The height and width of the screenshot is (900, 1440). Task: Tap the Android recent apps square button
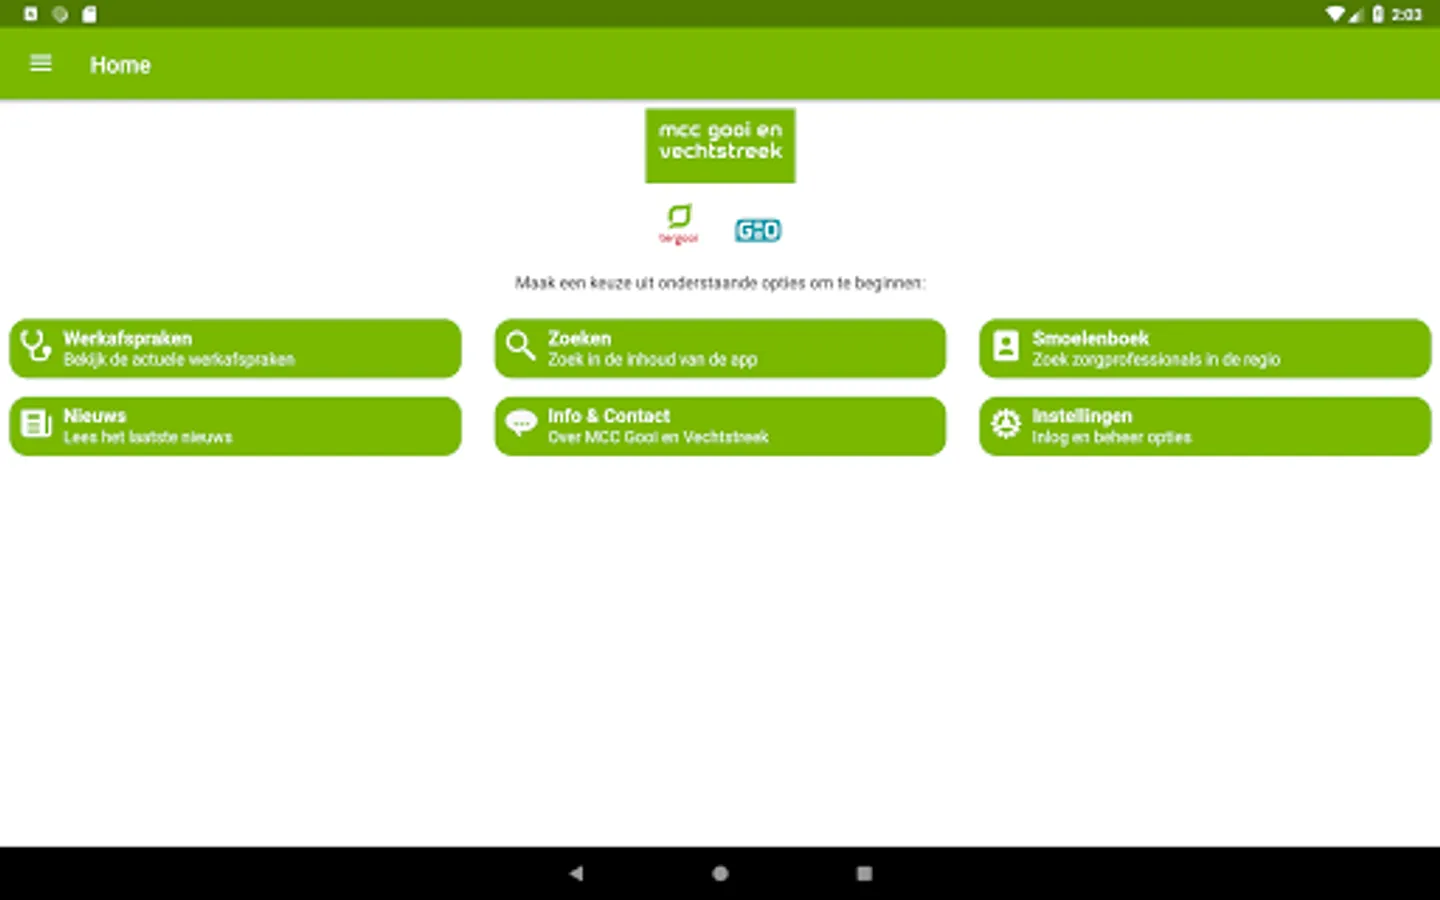pos(864,873)
